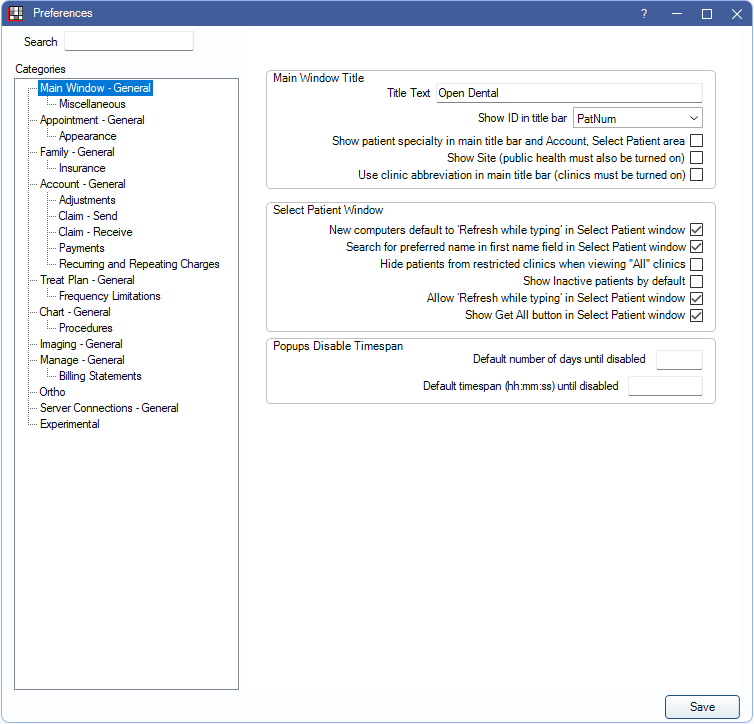Click the Title Text input field
Image resolution: width=754 pixels, height=724 pixels.
click(x=569, y=93)
